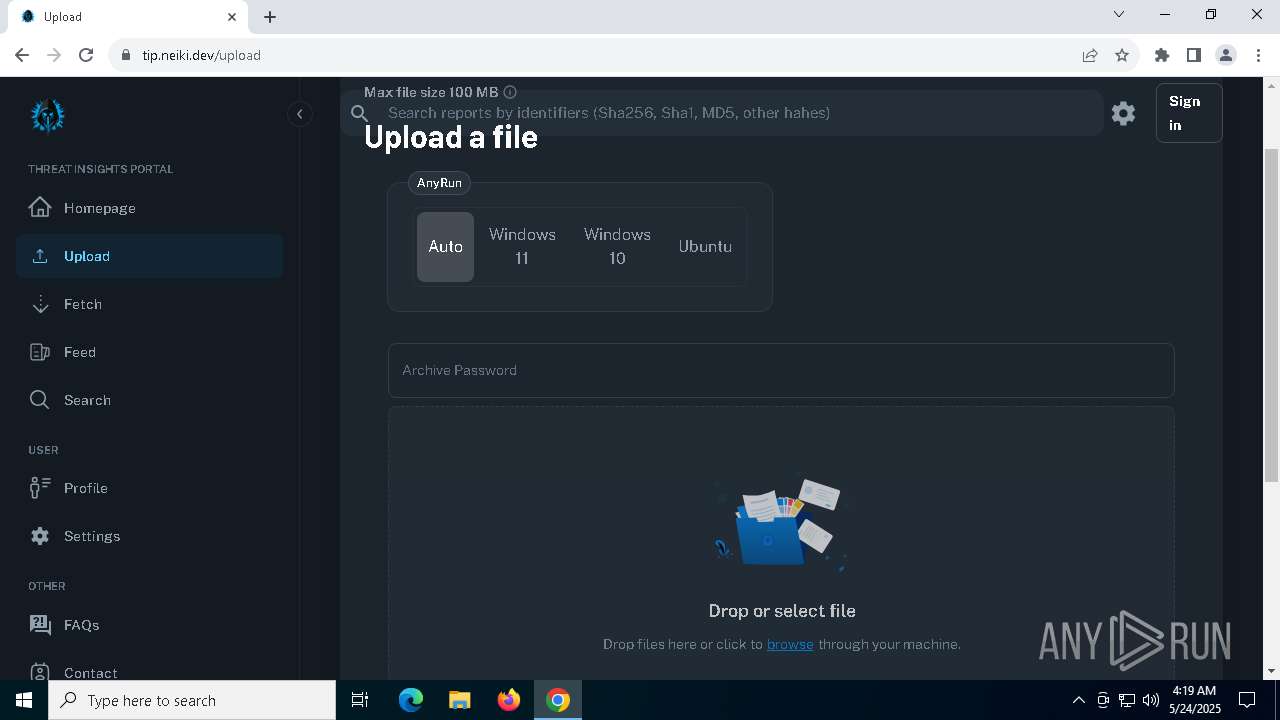The image size is (1280, 720).
Task: Select the Auto environment option
Action: tap(445, 246)
